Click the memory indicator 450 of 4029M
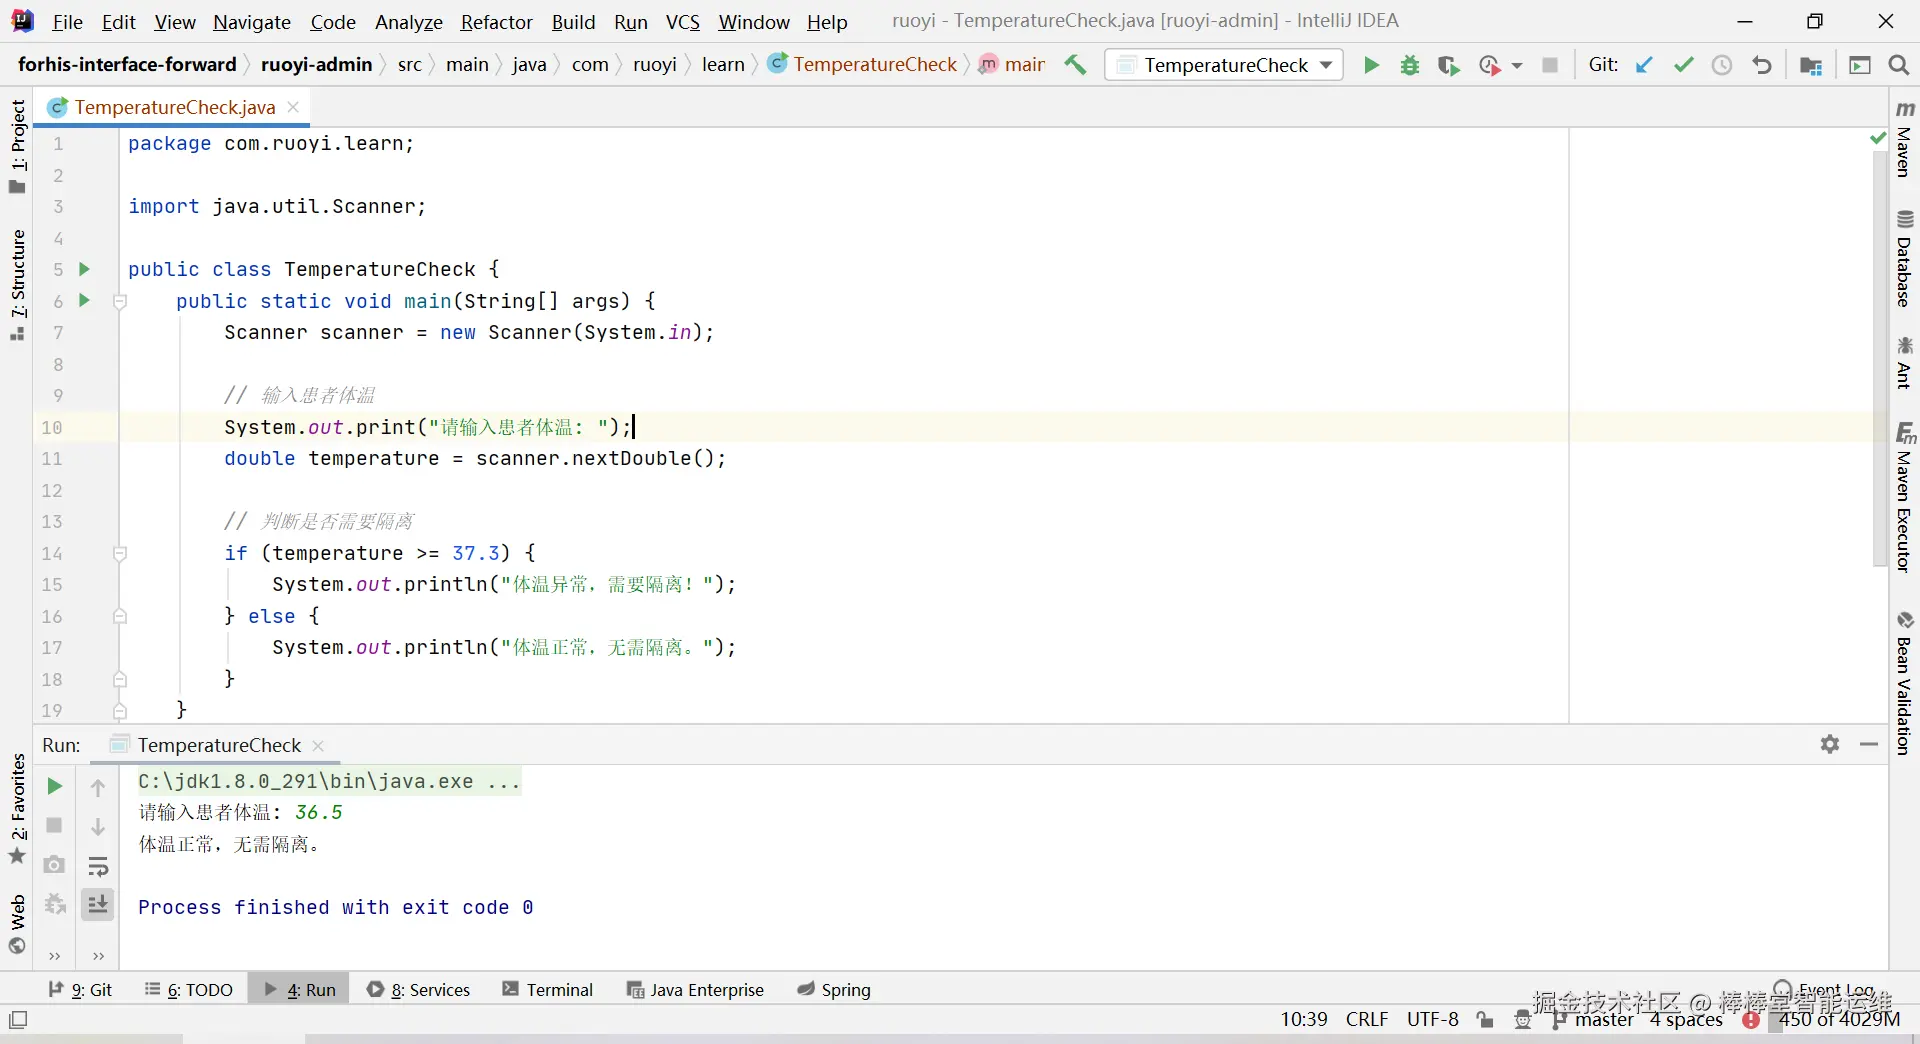Screen dimensions: 1920x1044 [x=1839, y=1019]
